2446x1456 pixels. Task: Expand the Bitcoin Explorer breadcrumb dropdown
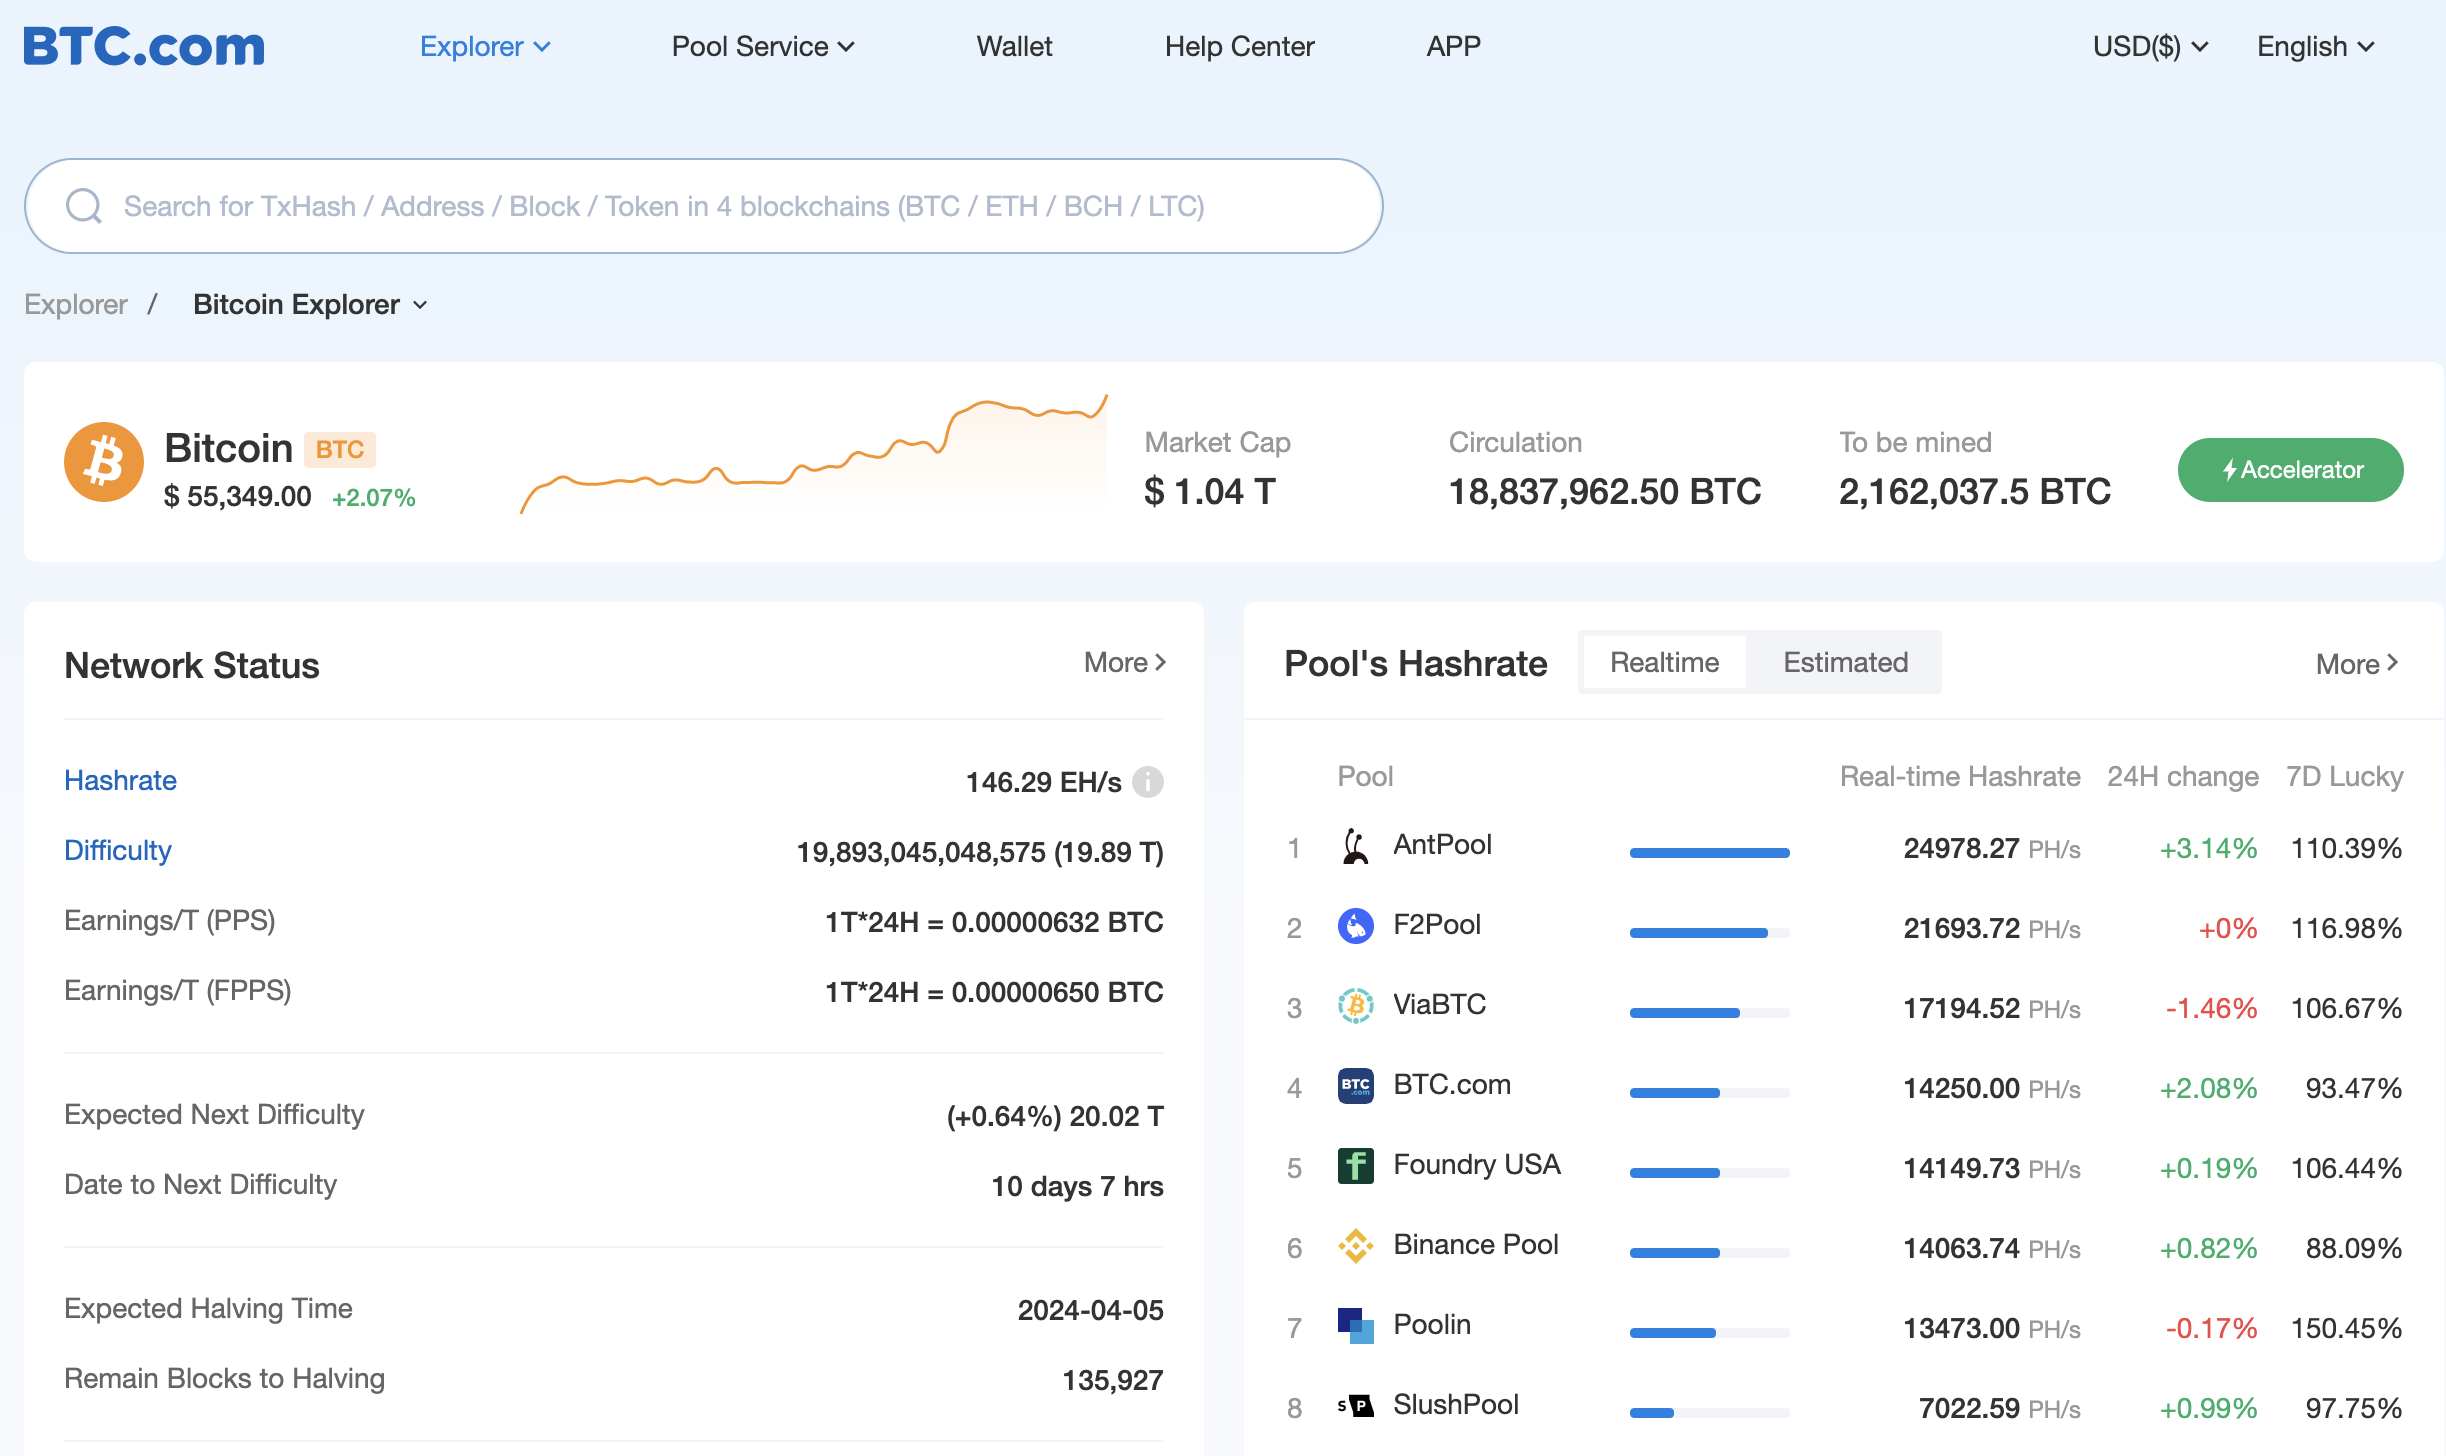pyautogui.click(x=311, y=304)
